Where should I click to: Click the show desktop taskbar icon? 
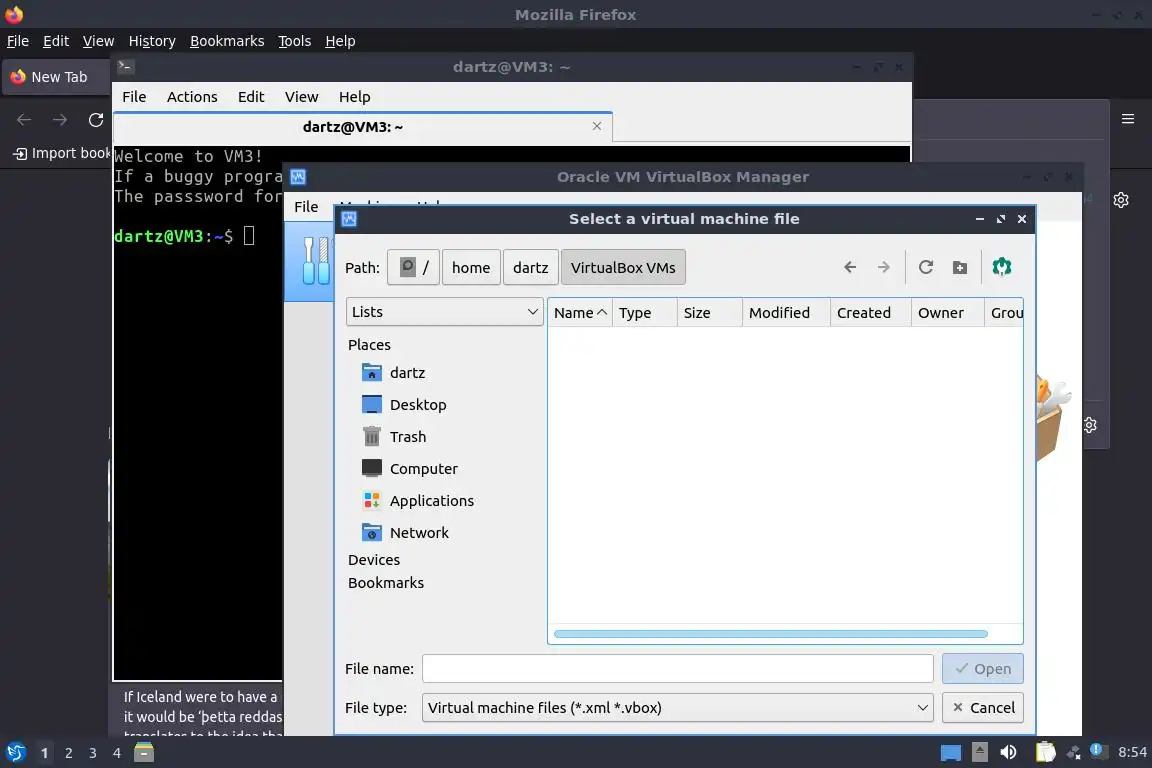(x=951, y=753)
